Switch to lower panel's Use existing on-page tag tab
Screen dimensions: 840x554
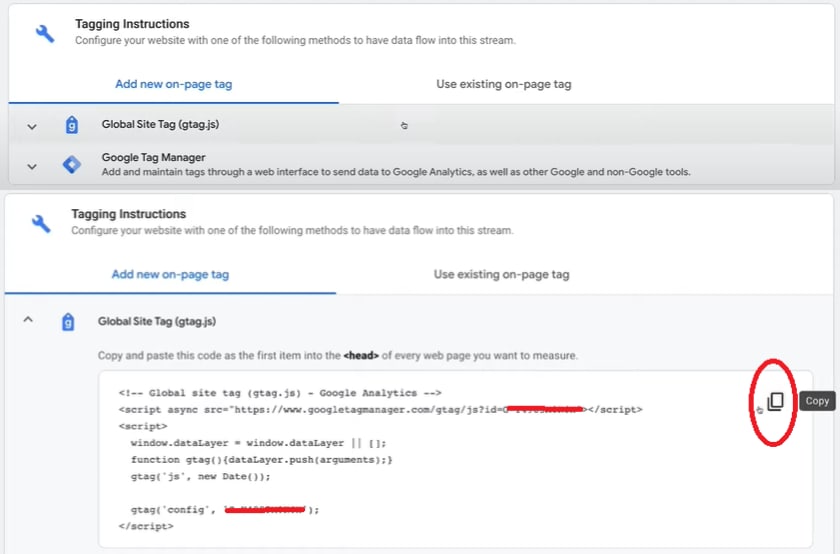(501, 274)
